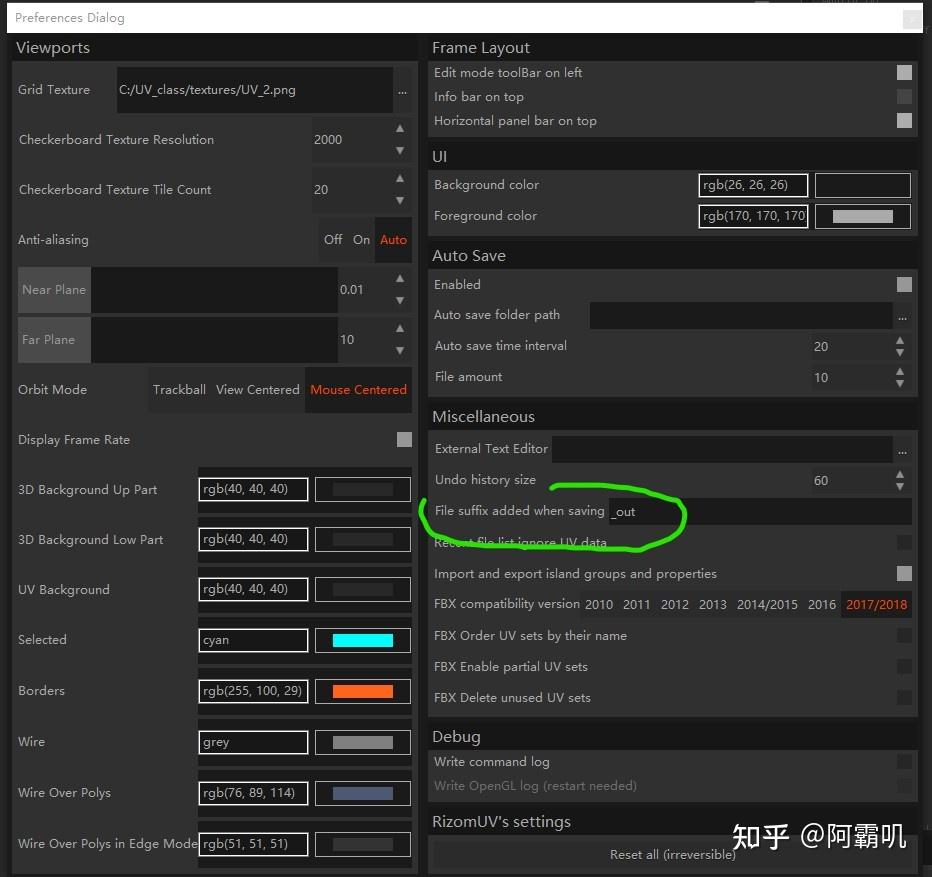Choose Mouse Centered orbit mode
The width and height of the screenshot is (932, 877).
(x=358, y=389)
